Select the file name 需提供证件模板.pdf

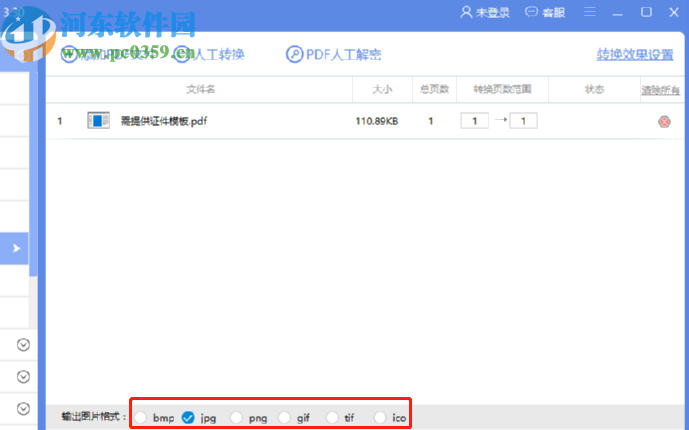[164, 121]
